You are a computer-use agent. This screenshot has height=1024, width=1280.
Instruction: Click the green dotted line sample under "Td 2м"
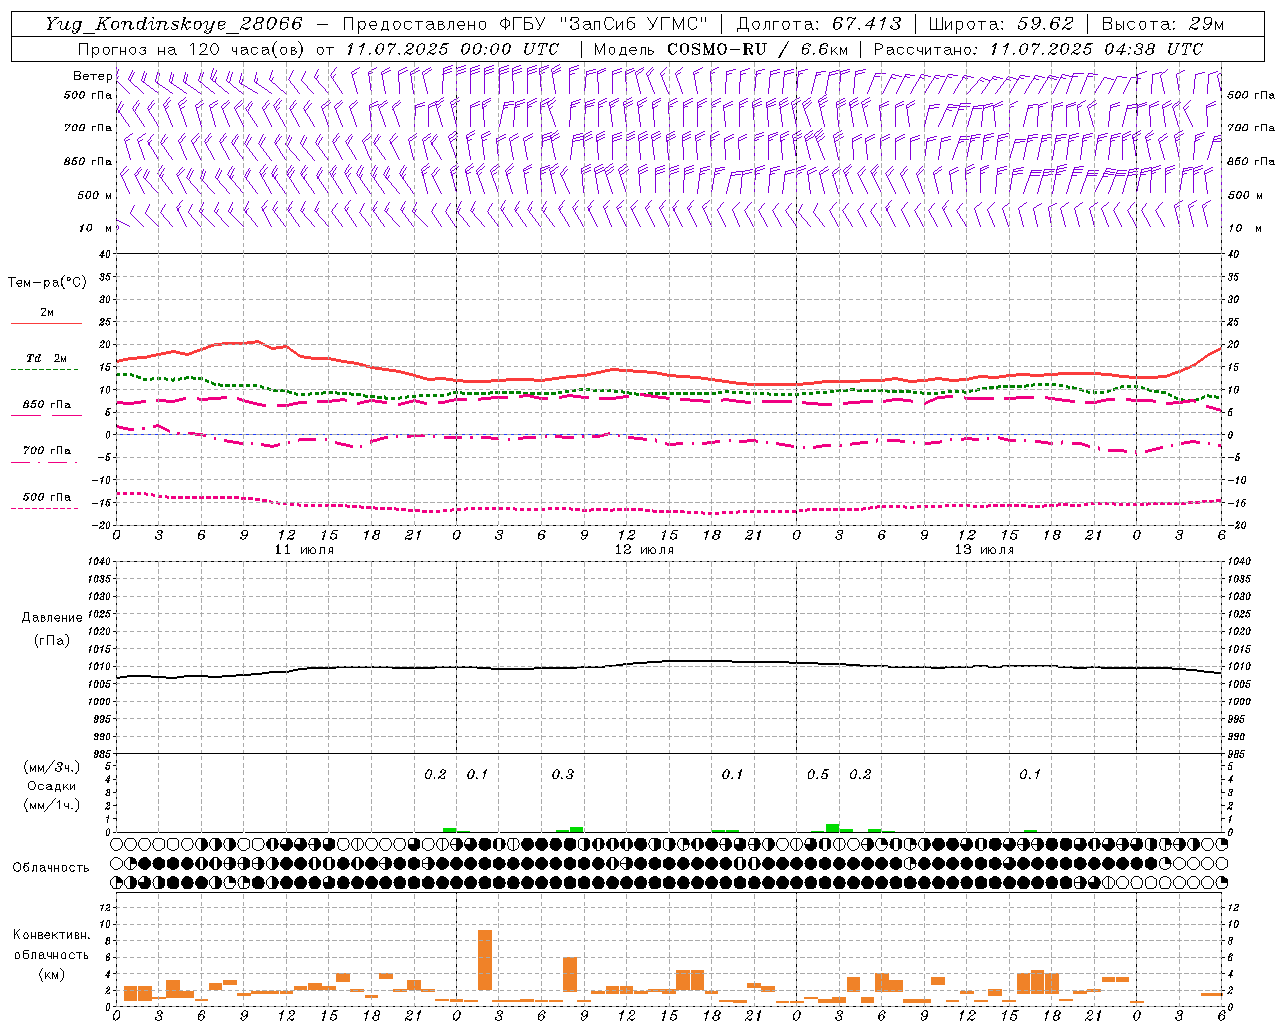44,369
